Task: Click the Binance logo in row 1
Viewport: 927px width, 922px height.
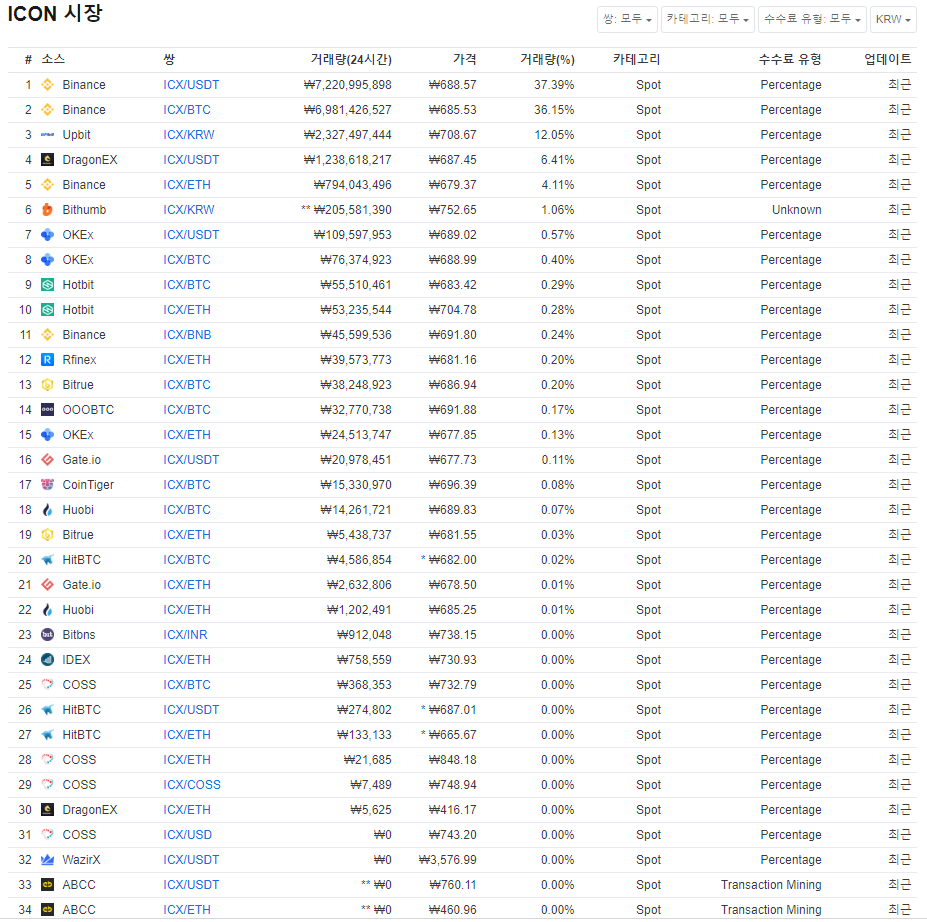Action: [x=47, y=85]
